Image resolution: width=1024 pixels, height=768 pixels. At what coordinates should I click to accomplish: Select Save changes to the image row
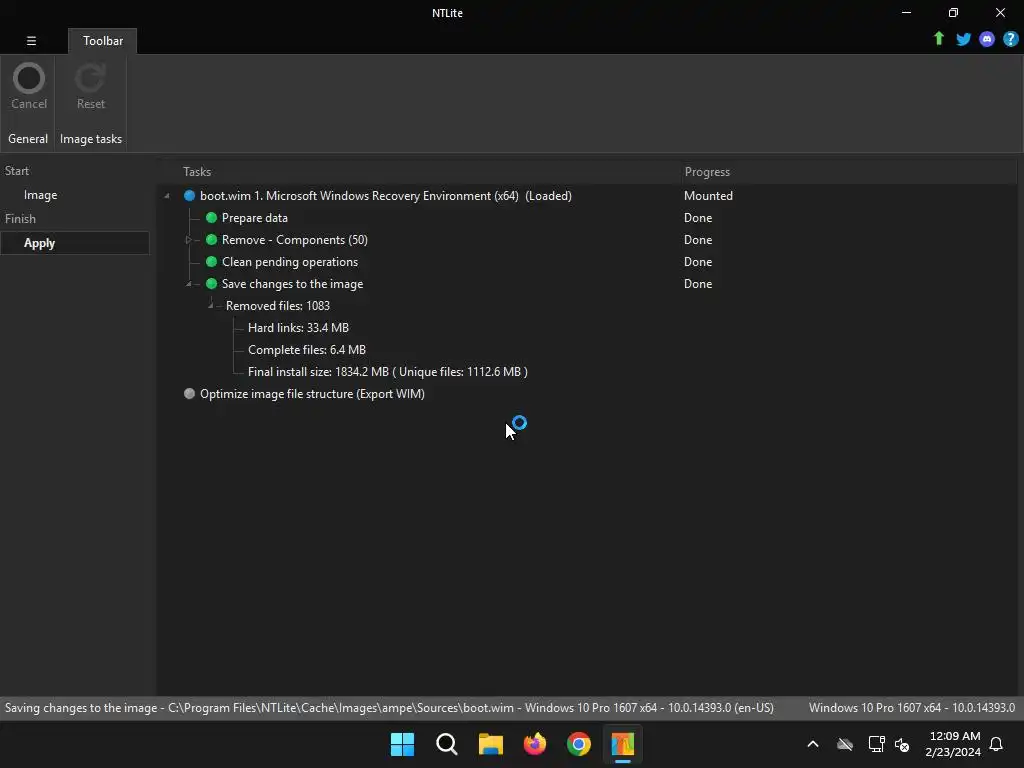(293, 284)
